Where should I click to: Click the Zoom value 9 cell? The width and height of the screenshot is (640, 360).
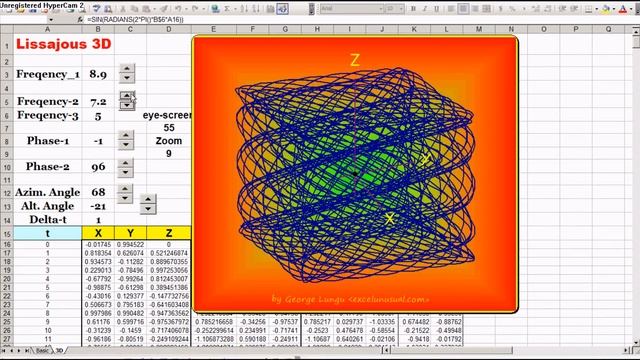click(169, 154)
